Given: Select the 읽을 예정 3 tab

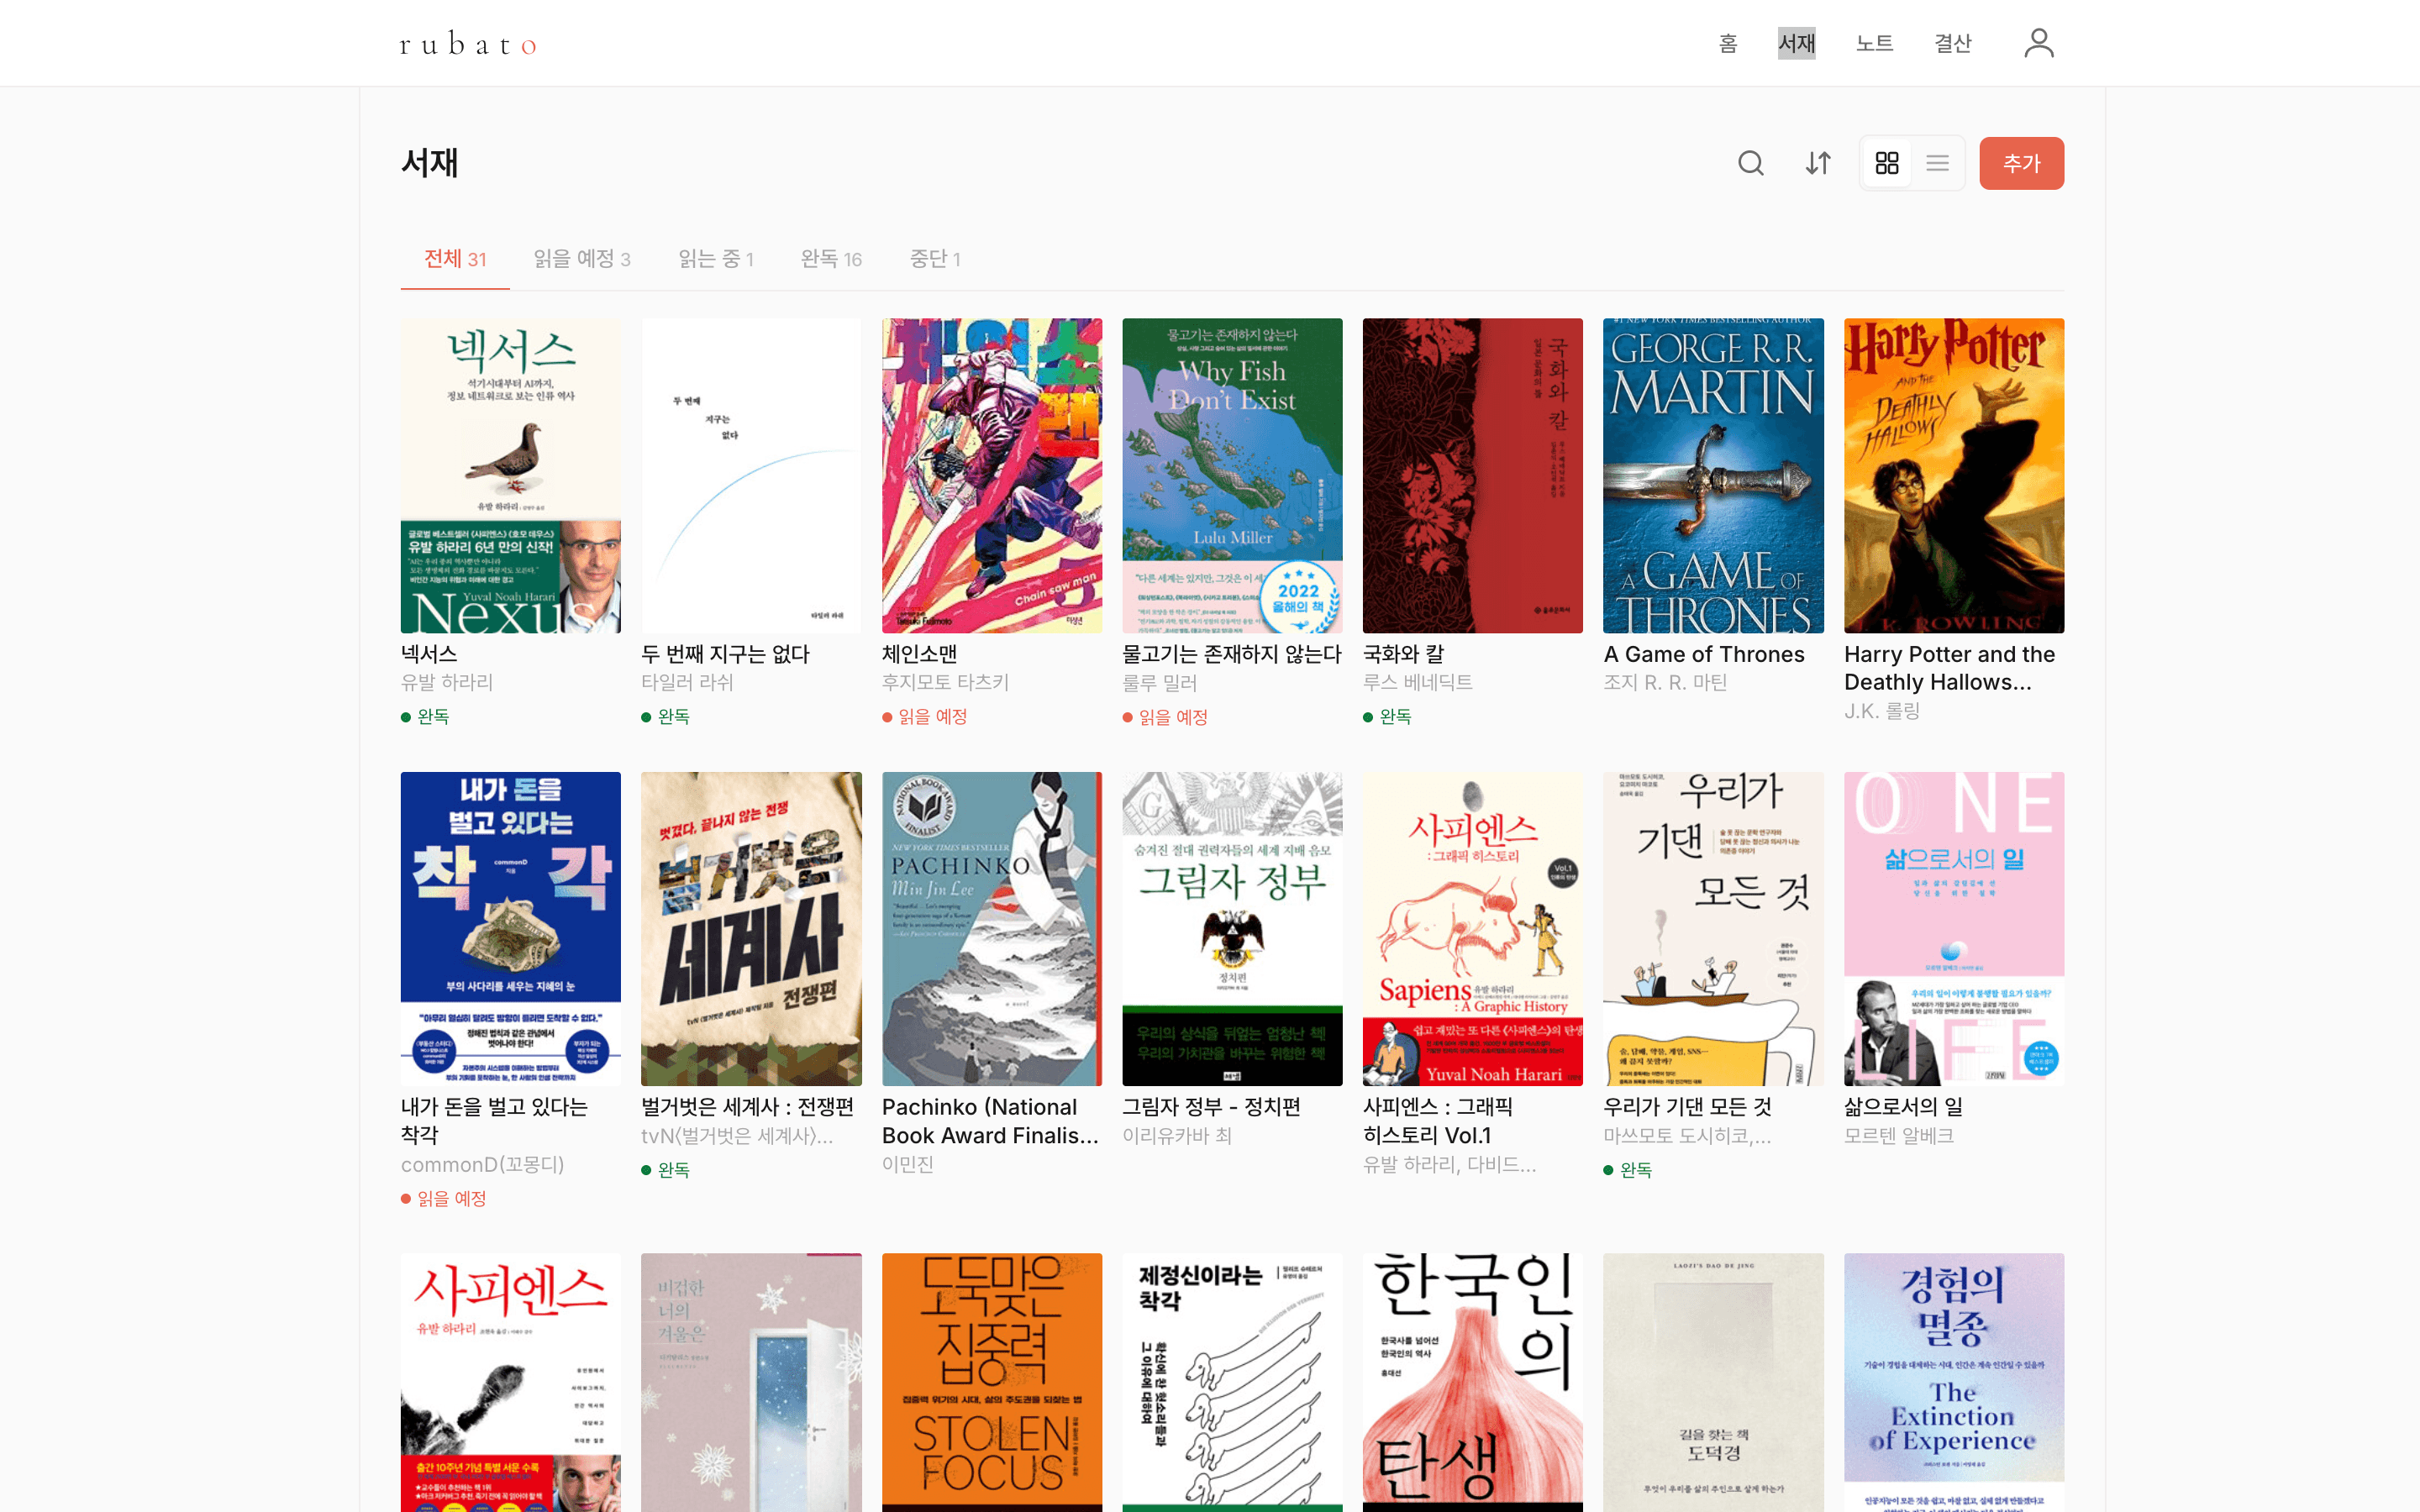Looking at the screenshot, I should click(581, 259).
